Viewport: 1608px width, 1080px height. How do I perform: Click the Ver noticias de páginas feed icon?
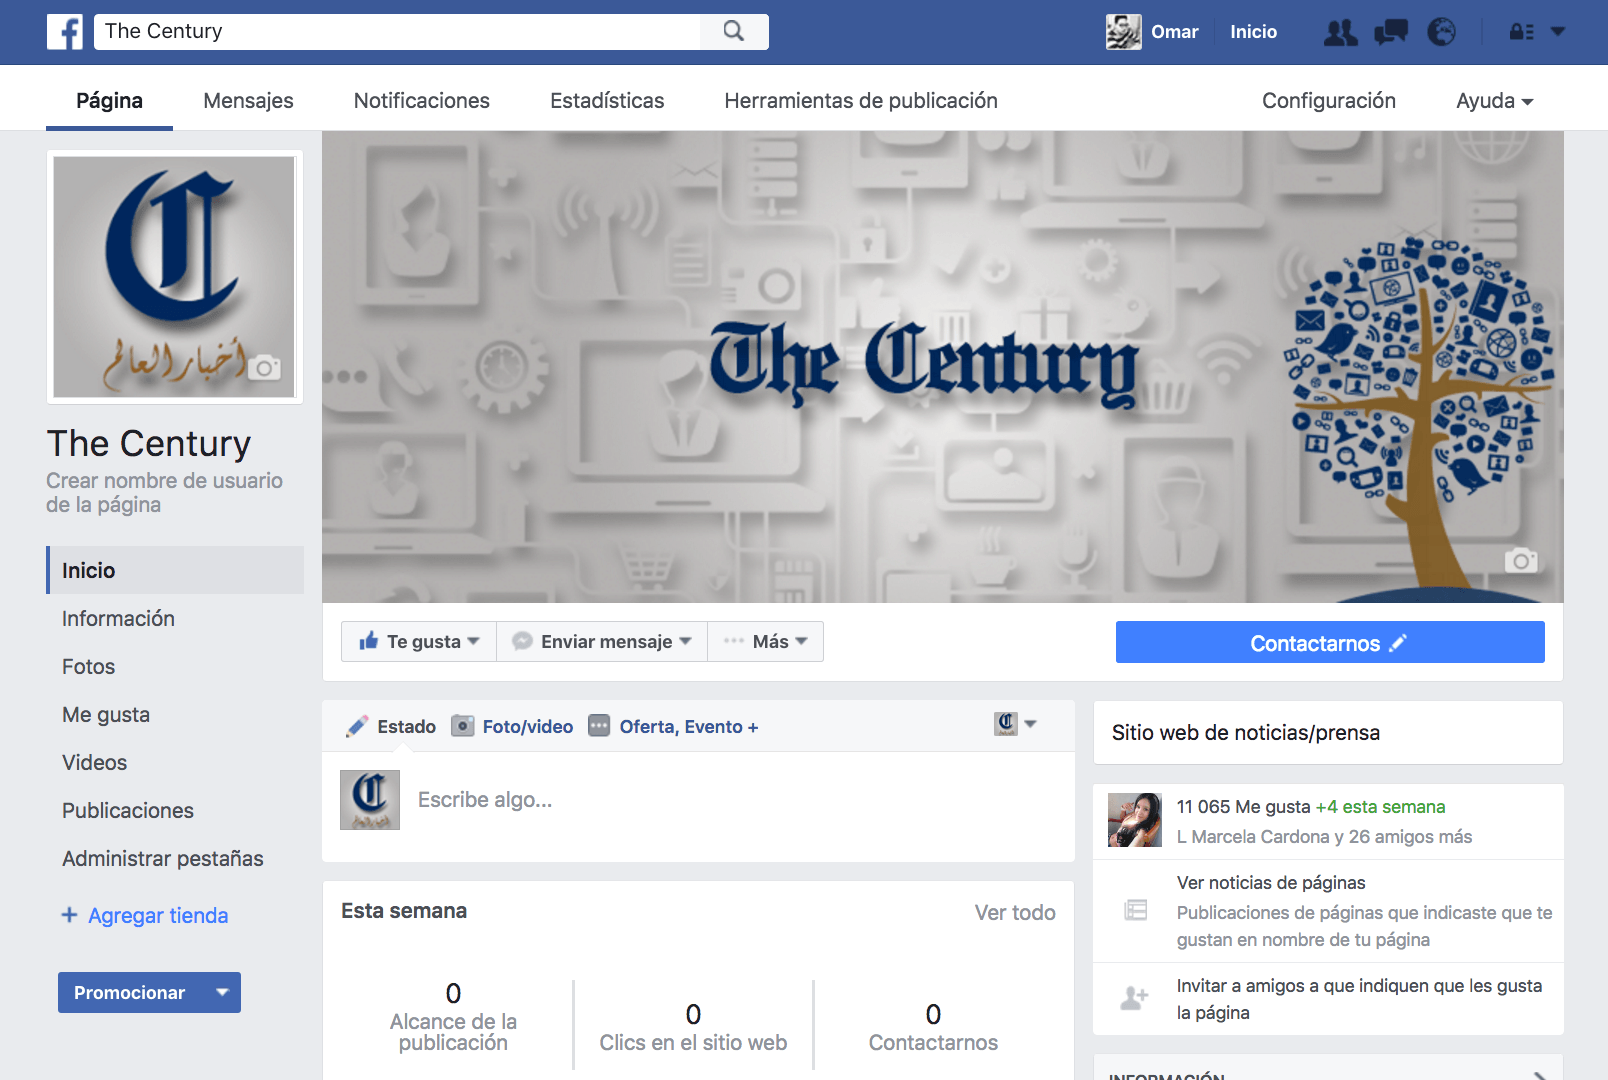click(1135, 910)
